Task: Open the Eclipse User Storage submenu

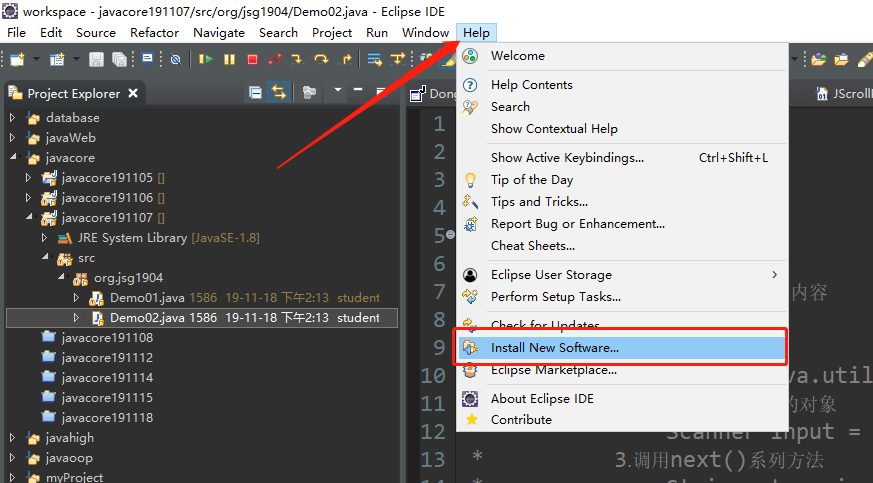Action: pos(621,275)
